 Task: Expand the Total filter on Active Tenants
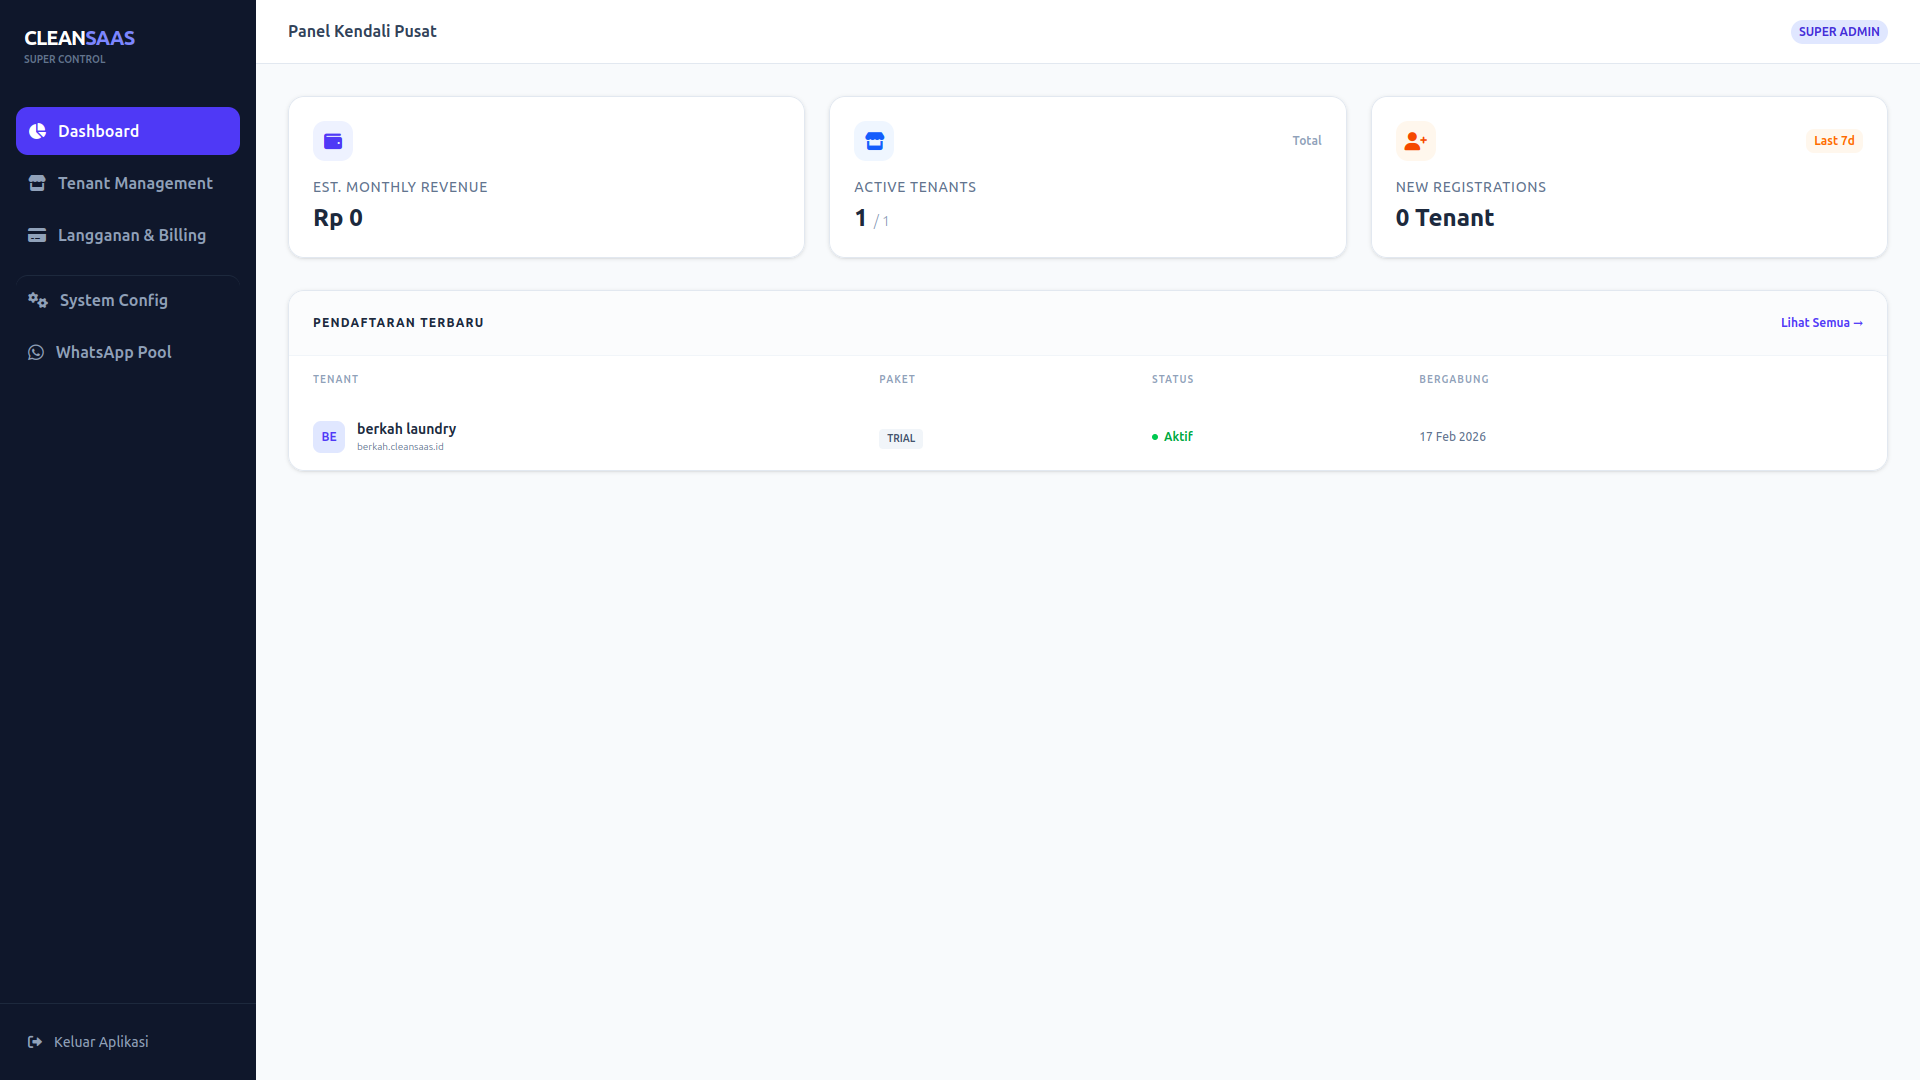pos(1307,140)
